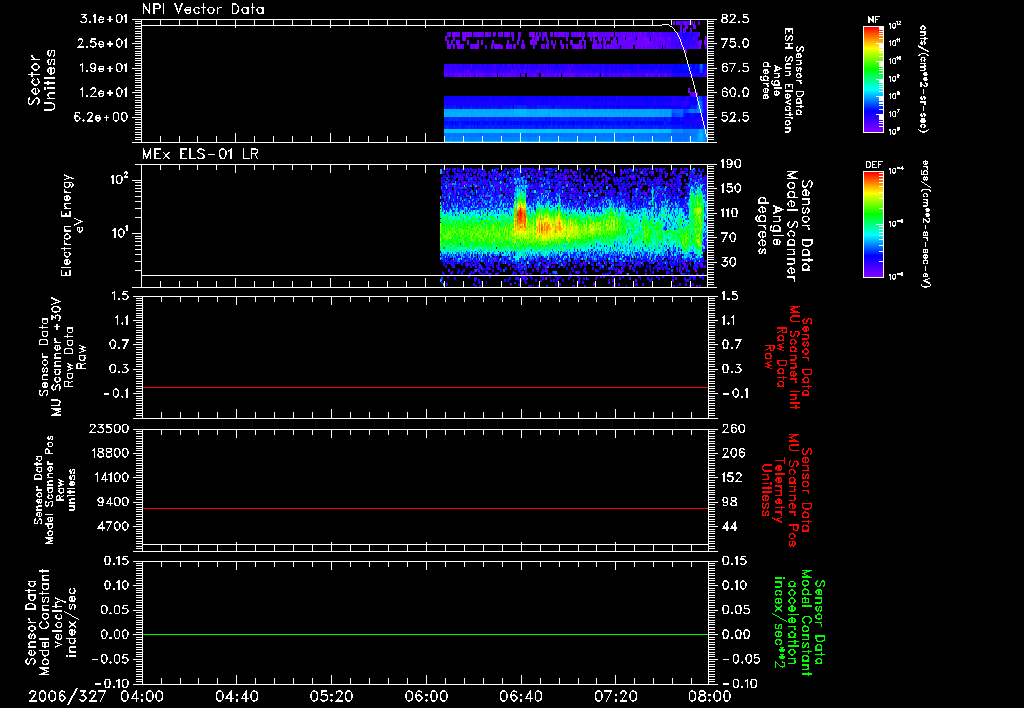
Task: Click the '04:00' time axis label
Action: pos(142,696)
